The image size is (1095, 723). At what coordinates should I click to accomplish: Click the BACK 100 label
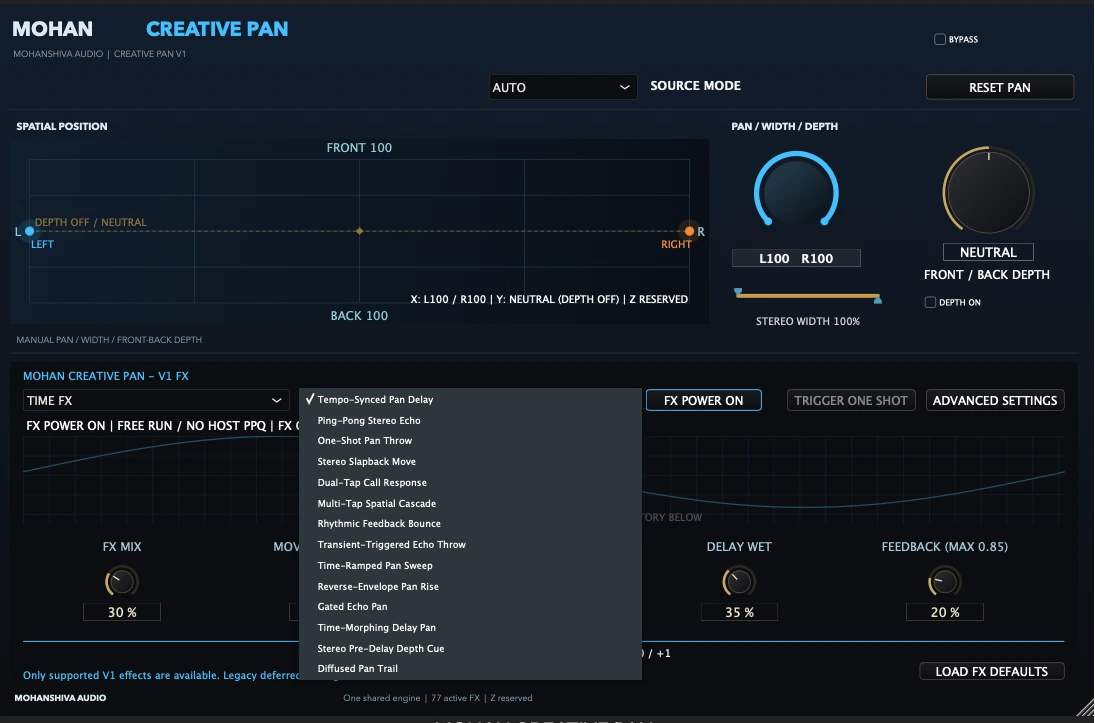359,316
